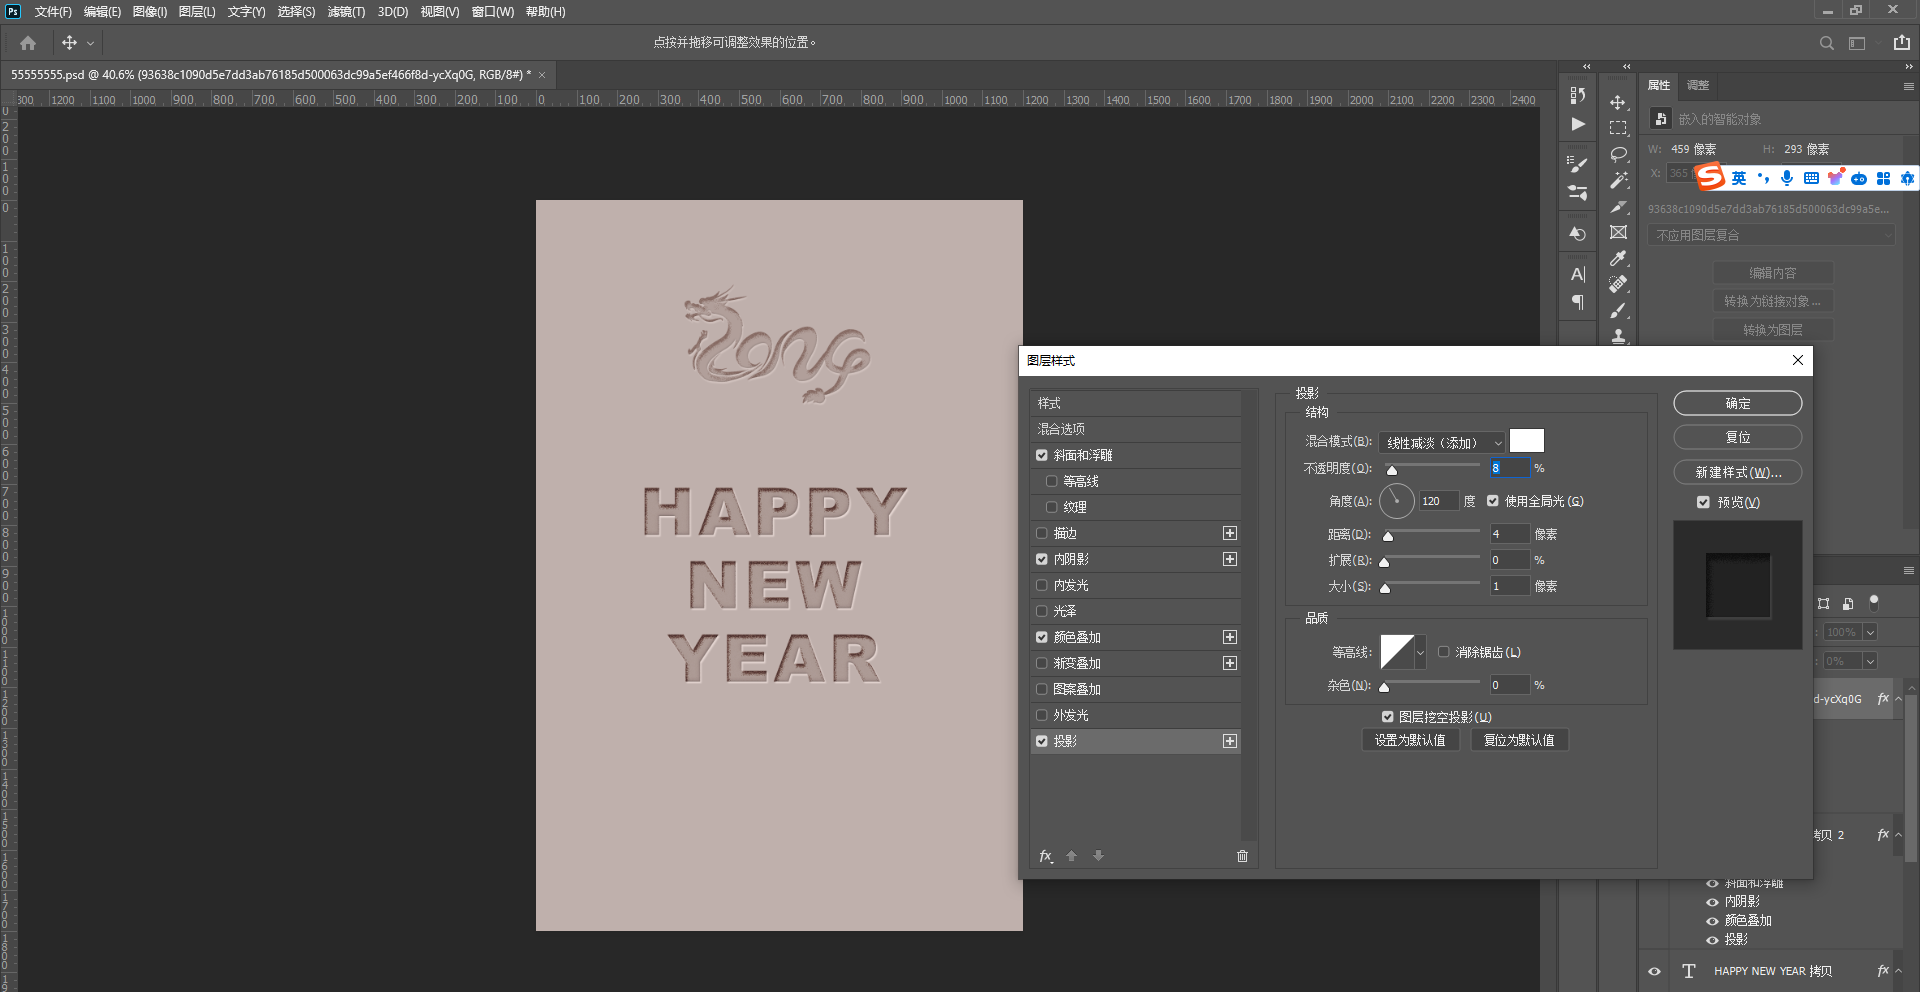Select the Rectangular Marquee tool
The width and height of the screenshot is (1920, 992).
pos(1618,129)
